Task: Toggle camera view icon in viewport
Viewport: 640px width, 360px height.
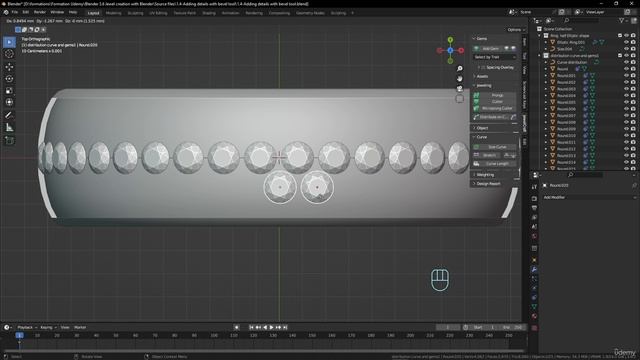Action: point(460,89)
